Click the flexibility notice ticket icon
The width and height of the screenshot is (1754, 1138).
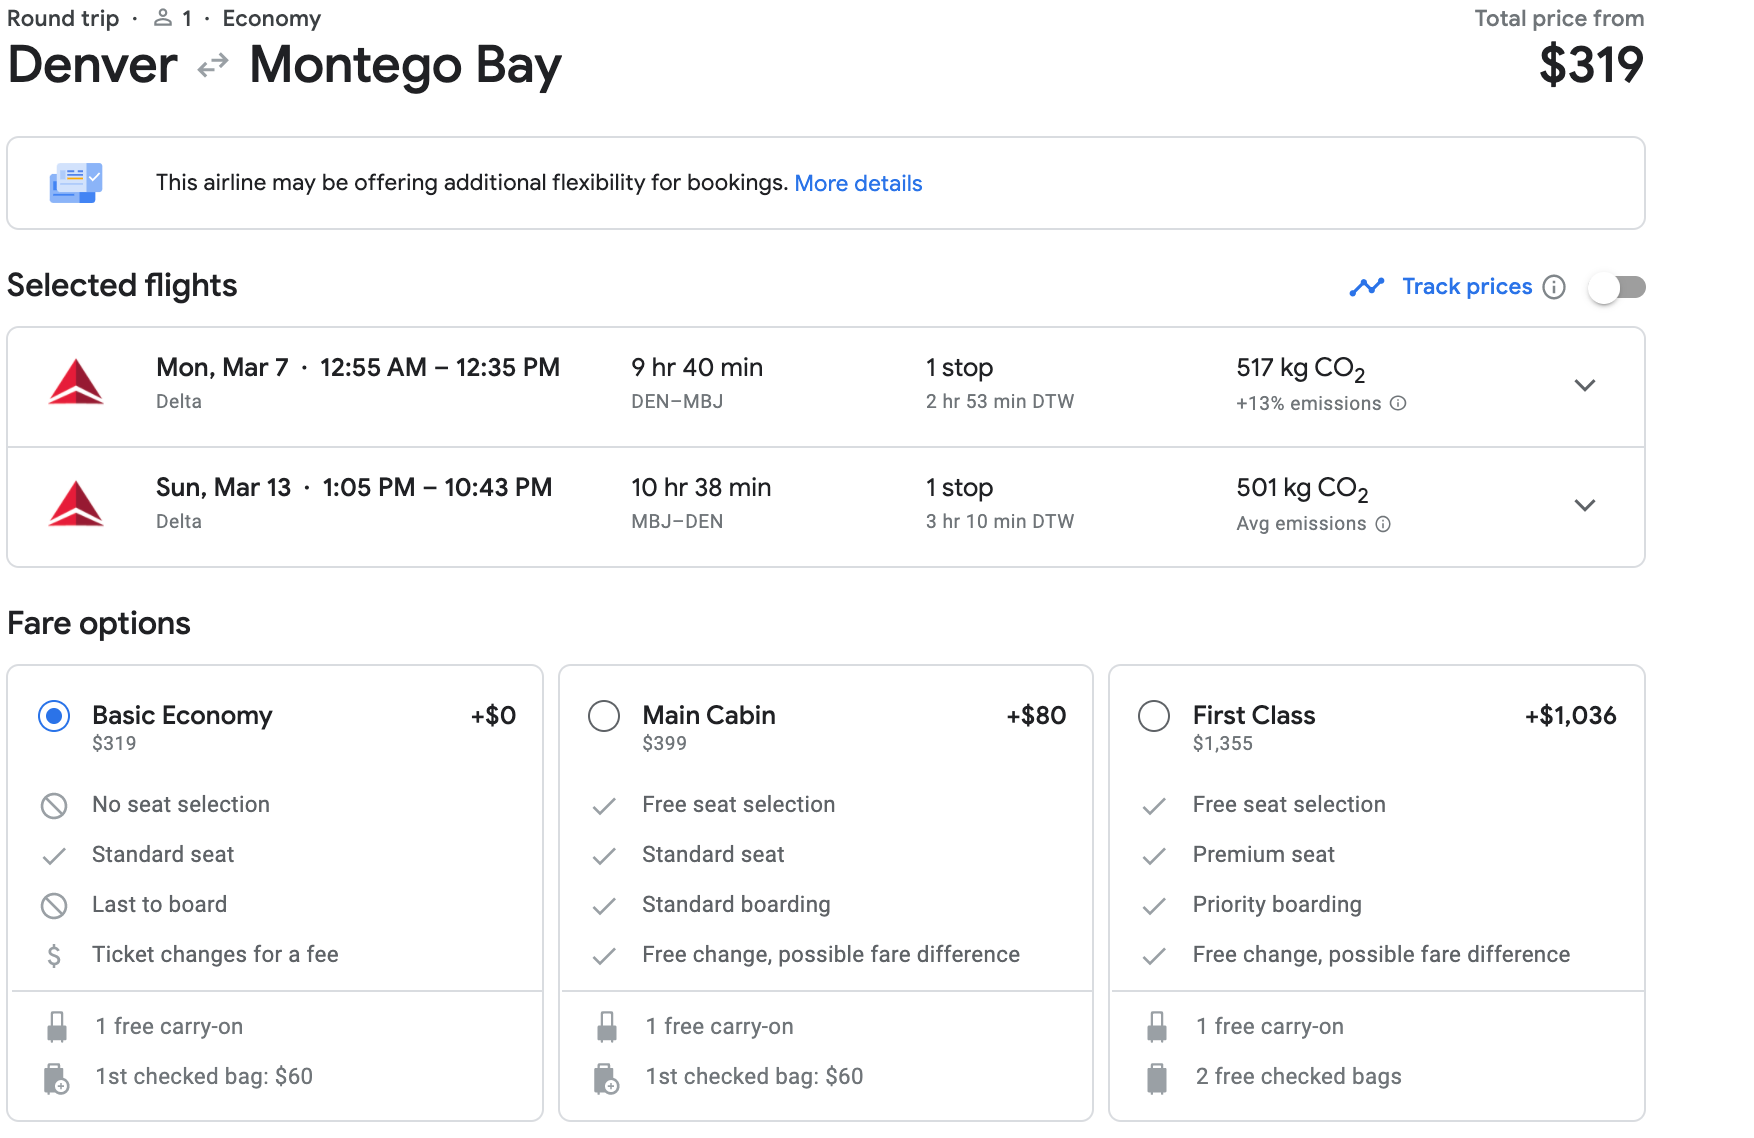pos(76,183)
